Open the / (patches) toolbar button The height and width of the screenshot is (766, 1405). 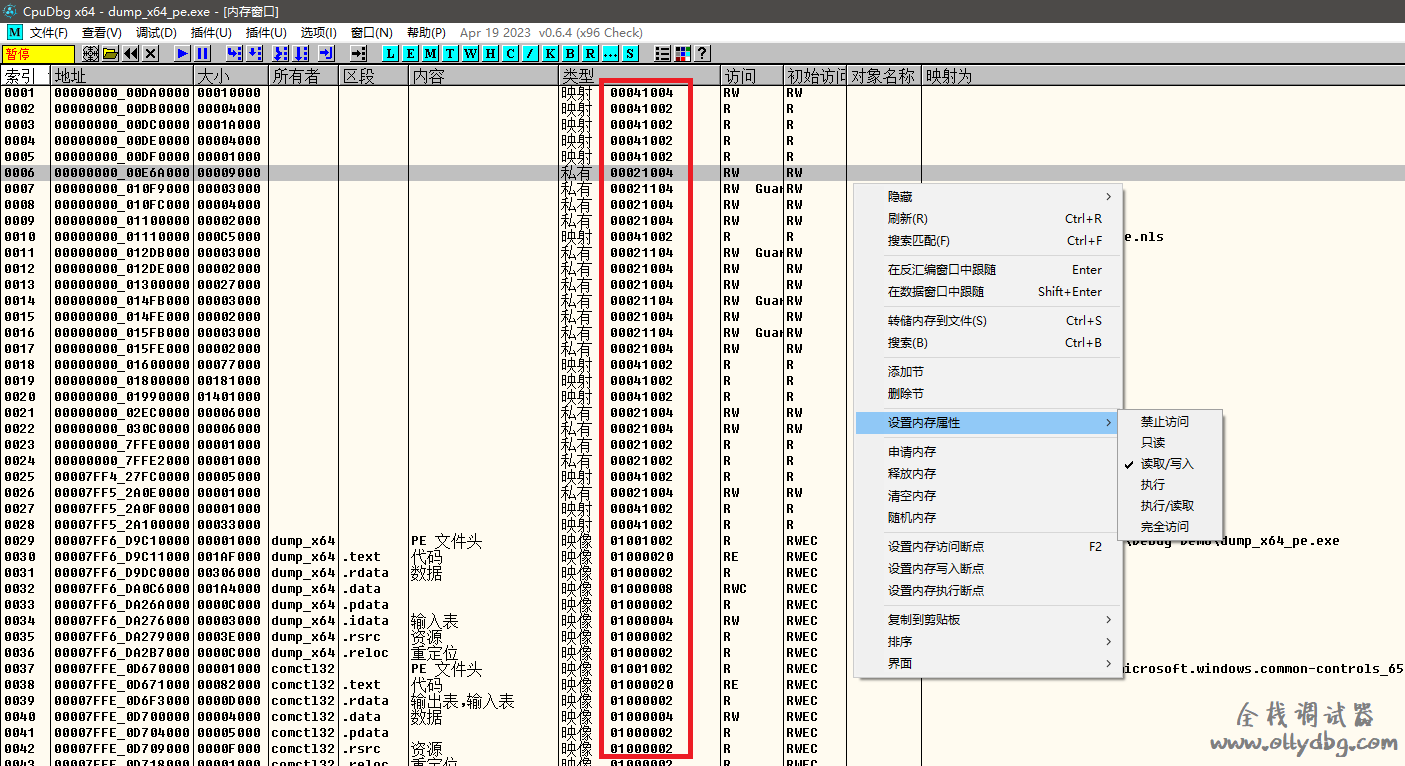pyautogui.click(x=530, y=53)
